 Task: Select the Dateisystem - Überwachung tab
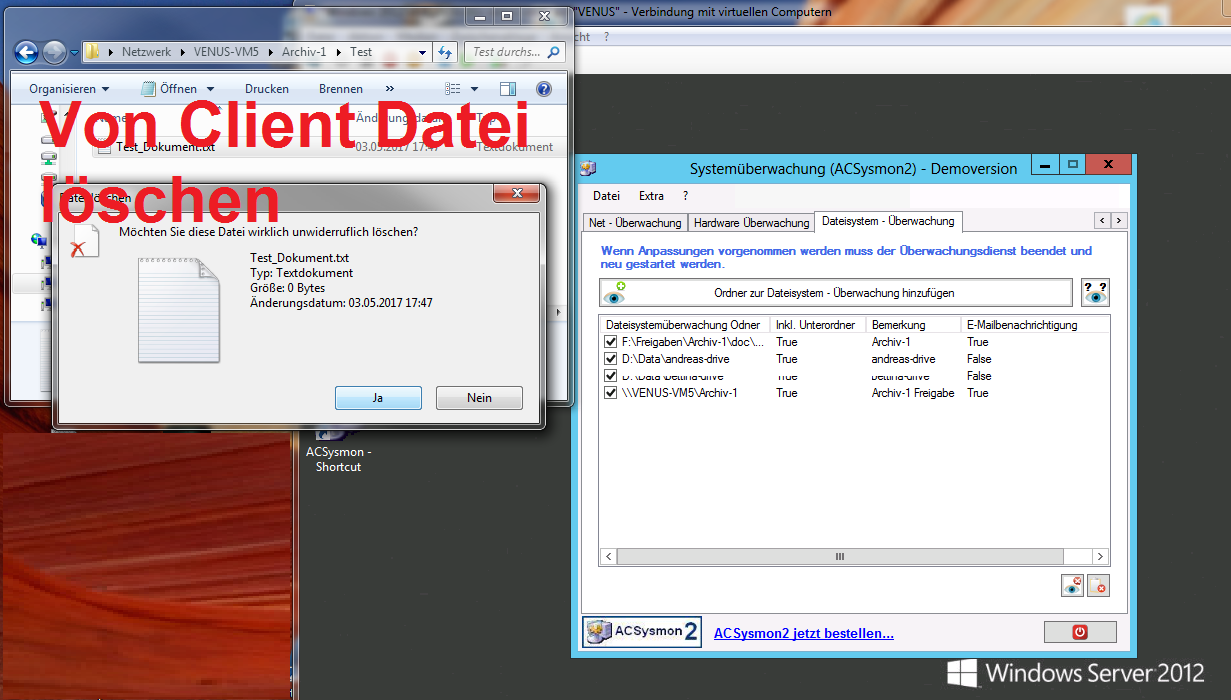(x=888, y=221)
